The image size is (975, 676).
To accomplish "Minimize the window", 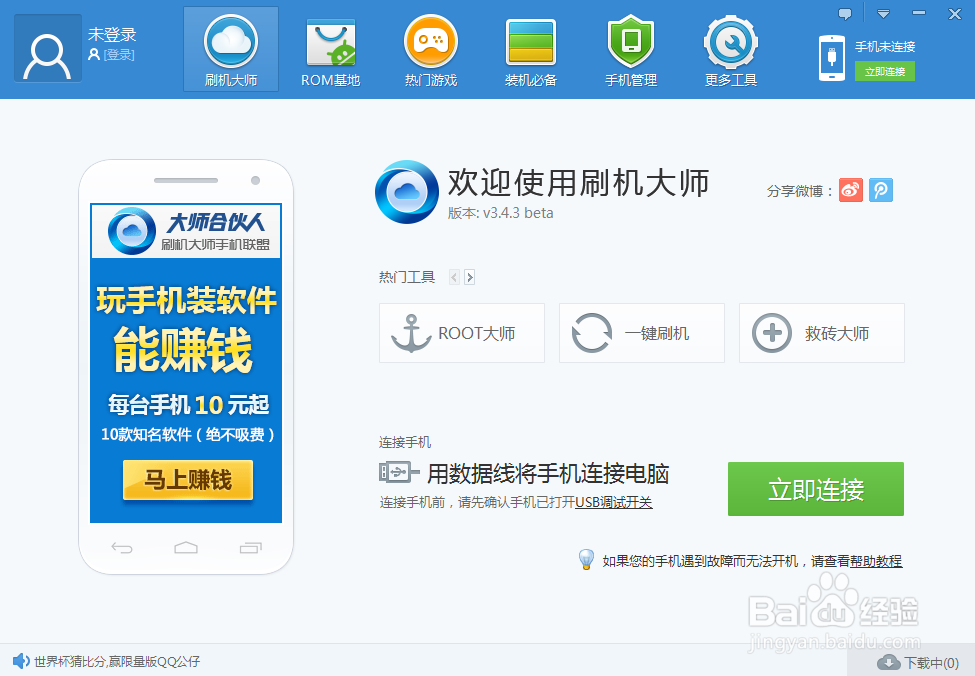I will [918, 13].
